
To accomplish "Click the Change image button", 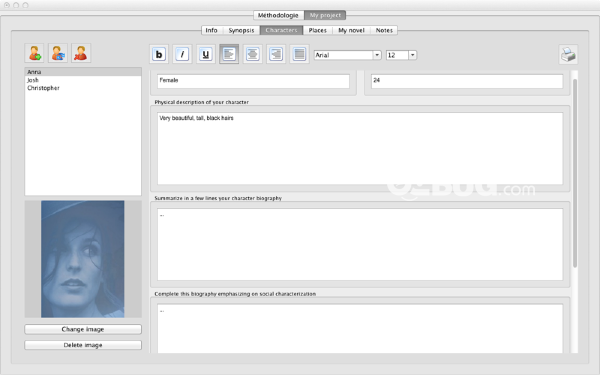I will coord(83,329).
